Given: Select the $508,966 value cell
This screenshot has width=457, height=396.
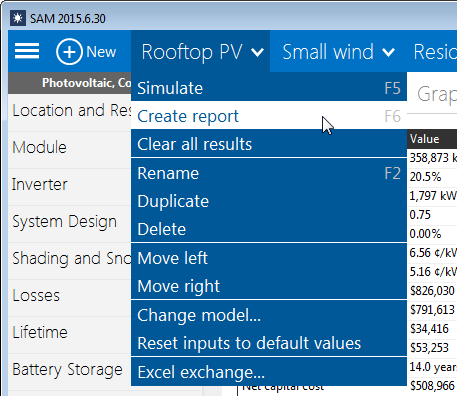Looking at the screenshot, I should point(432,386).
